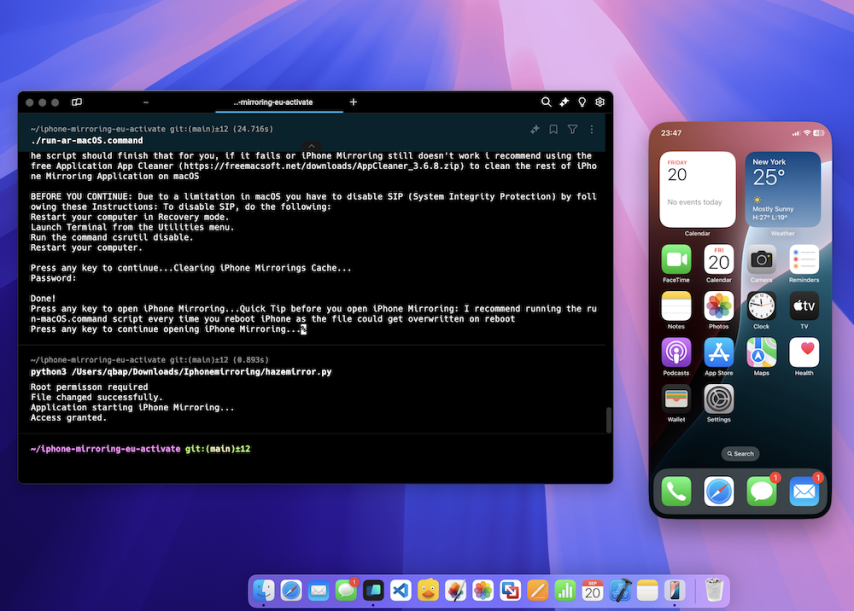Open the Trash in the Dock
Screen dimensions: 854x611
[x=714, y=590]
